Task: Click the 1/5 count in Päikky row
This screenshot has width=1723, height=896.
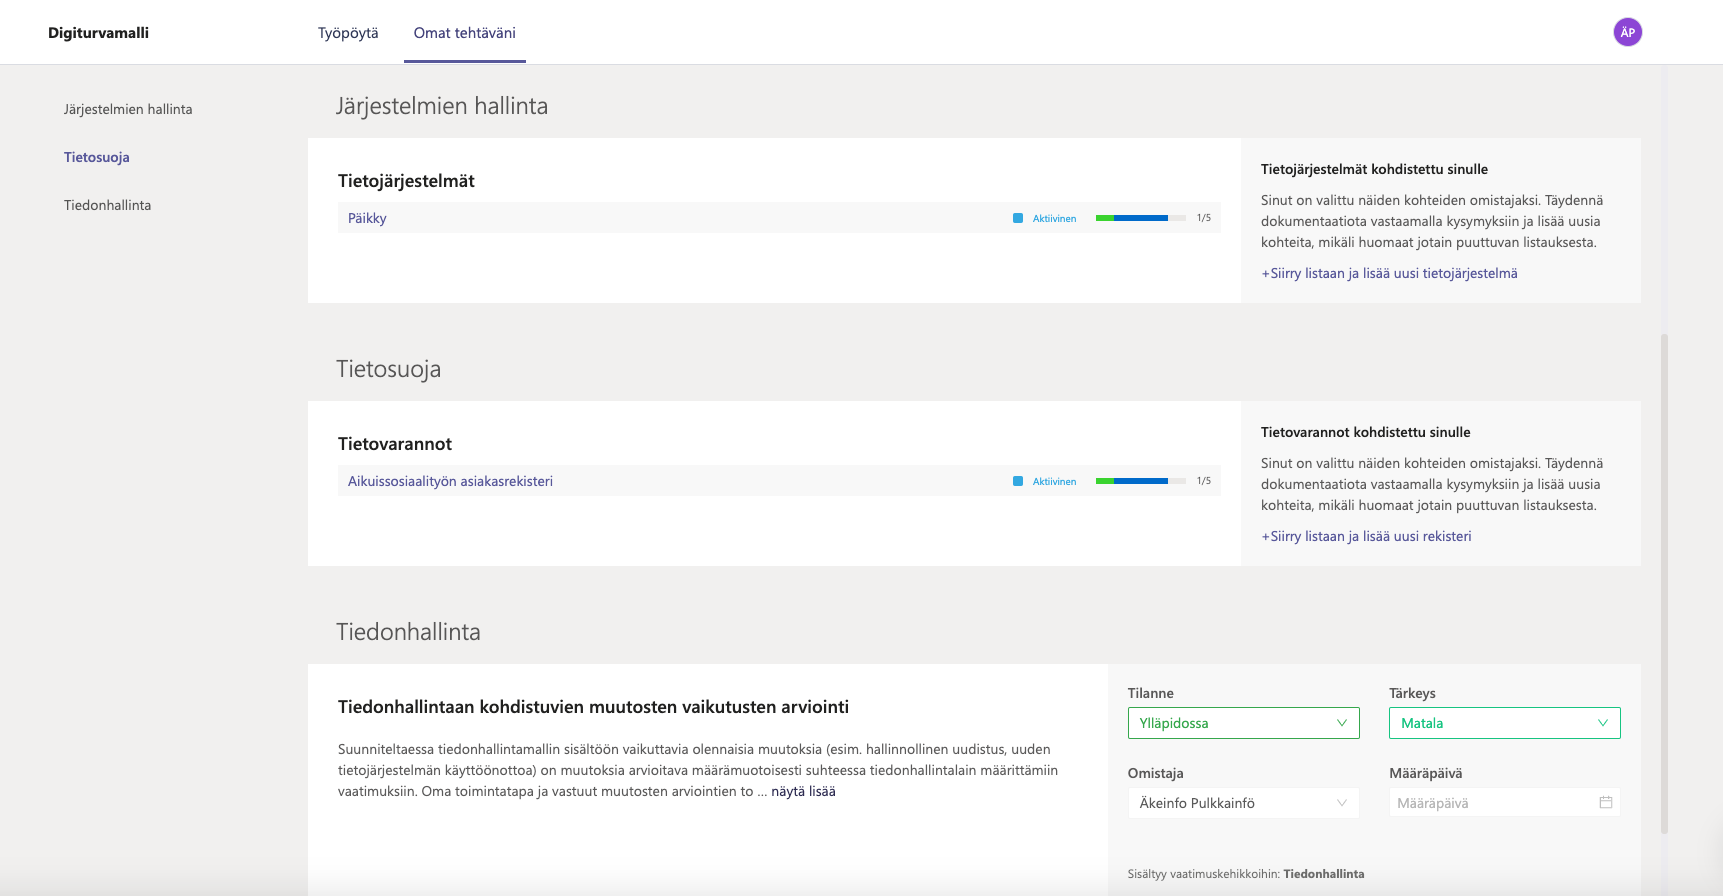Action: coord(1204,218)
